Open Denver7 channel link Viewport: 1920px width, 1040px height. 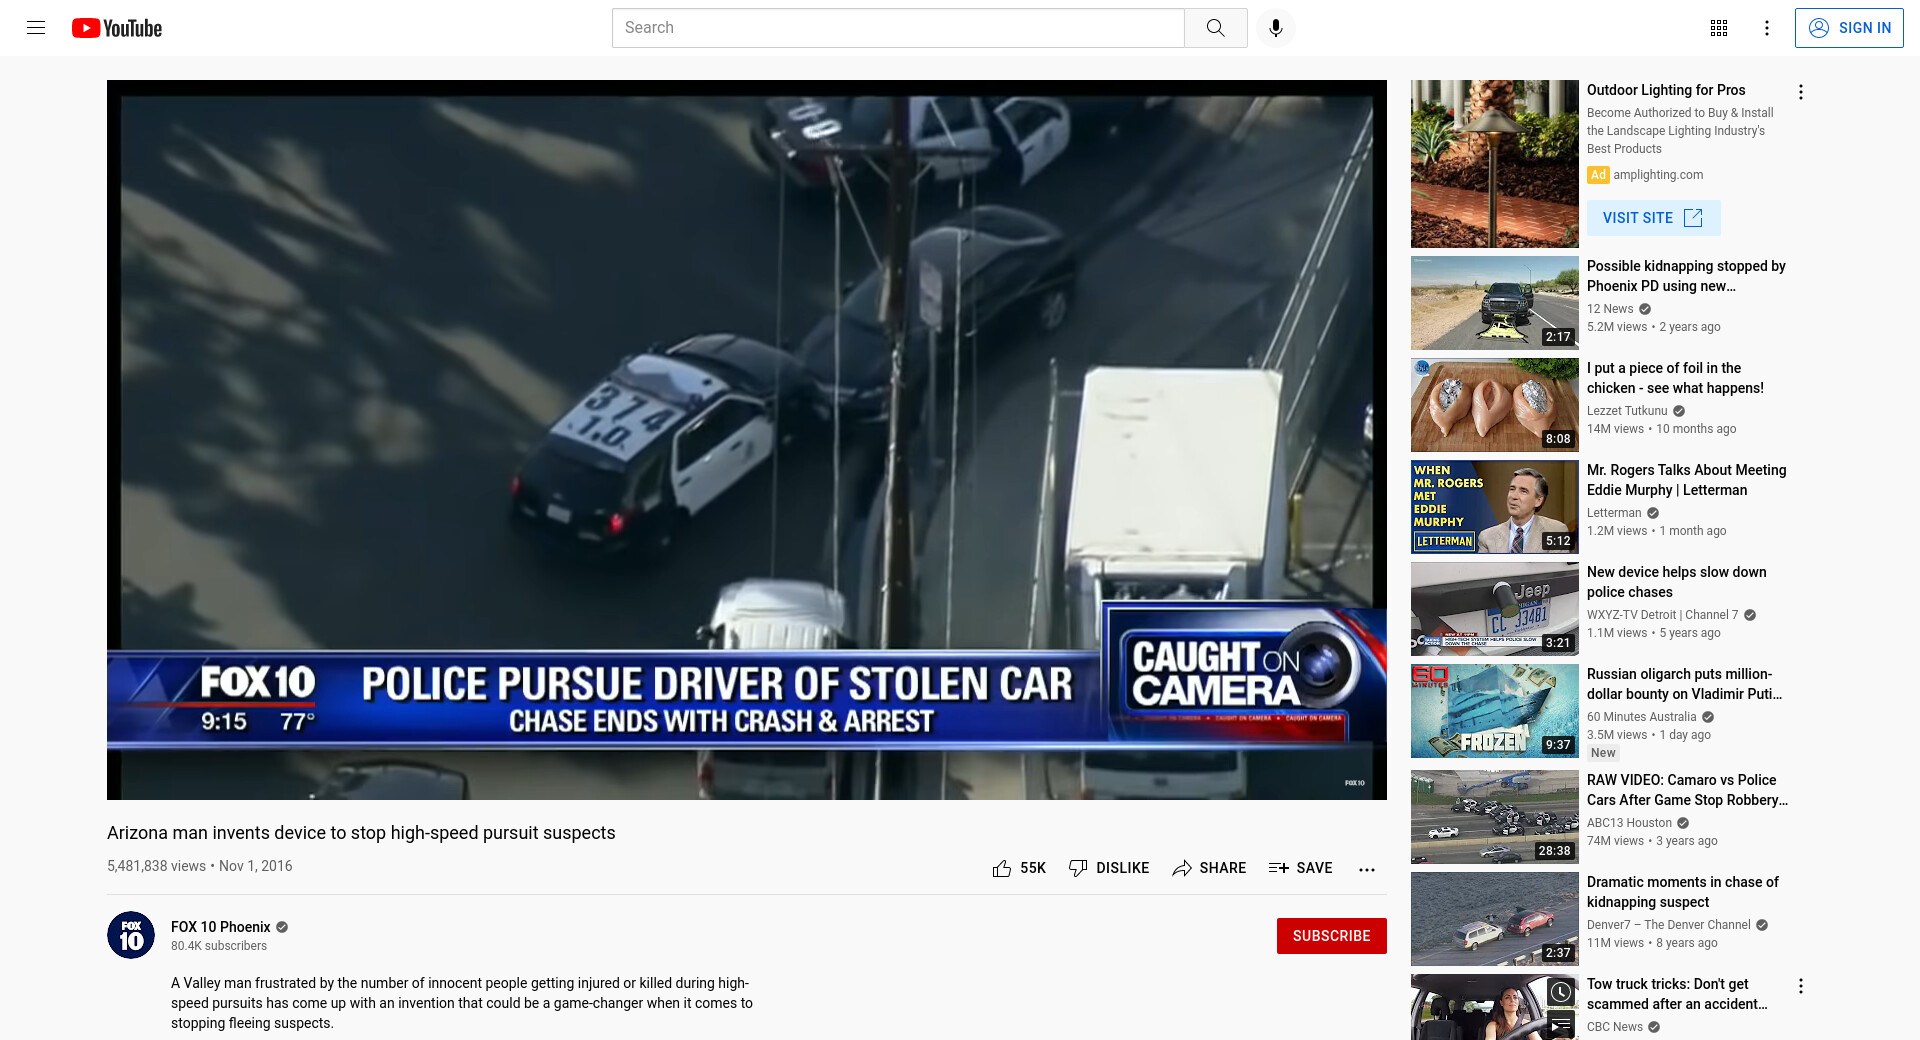(1669, 925)
